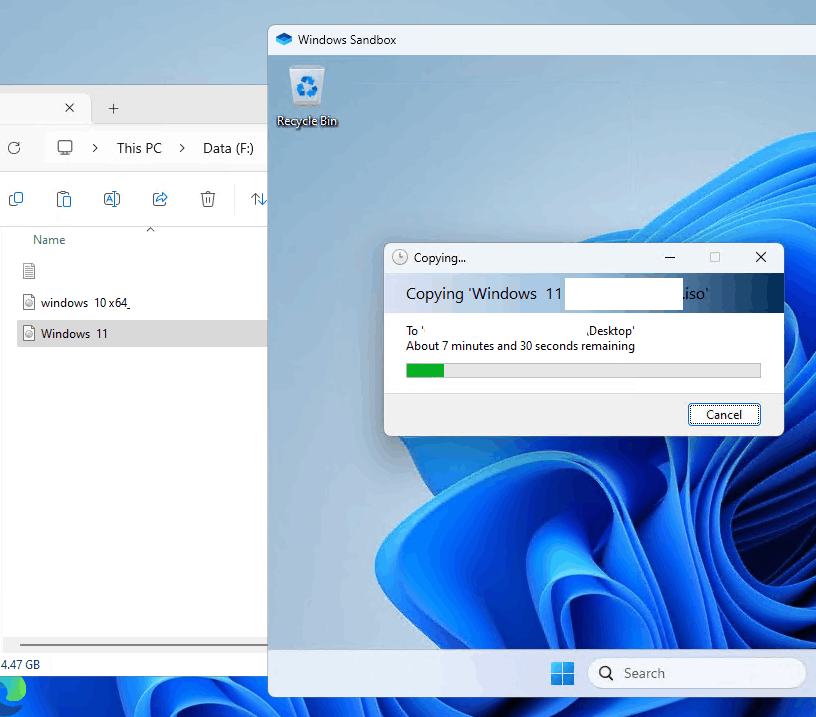Click the Sandbox taskbar Search box
816x717 pixels.
(696, 673)
